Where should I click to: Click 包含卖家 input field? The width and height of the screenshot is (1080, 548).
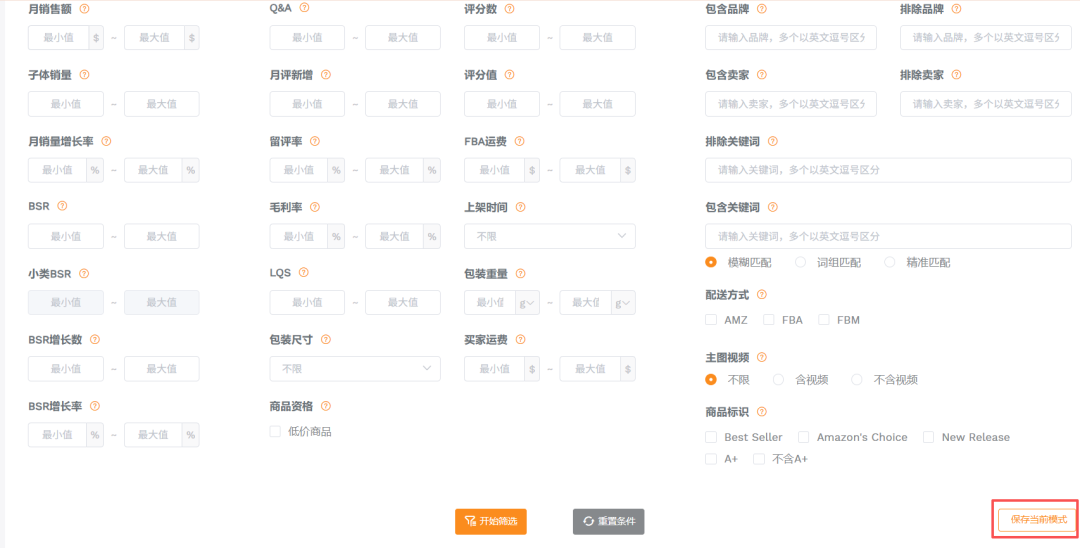791,104
